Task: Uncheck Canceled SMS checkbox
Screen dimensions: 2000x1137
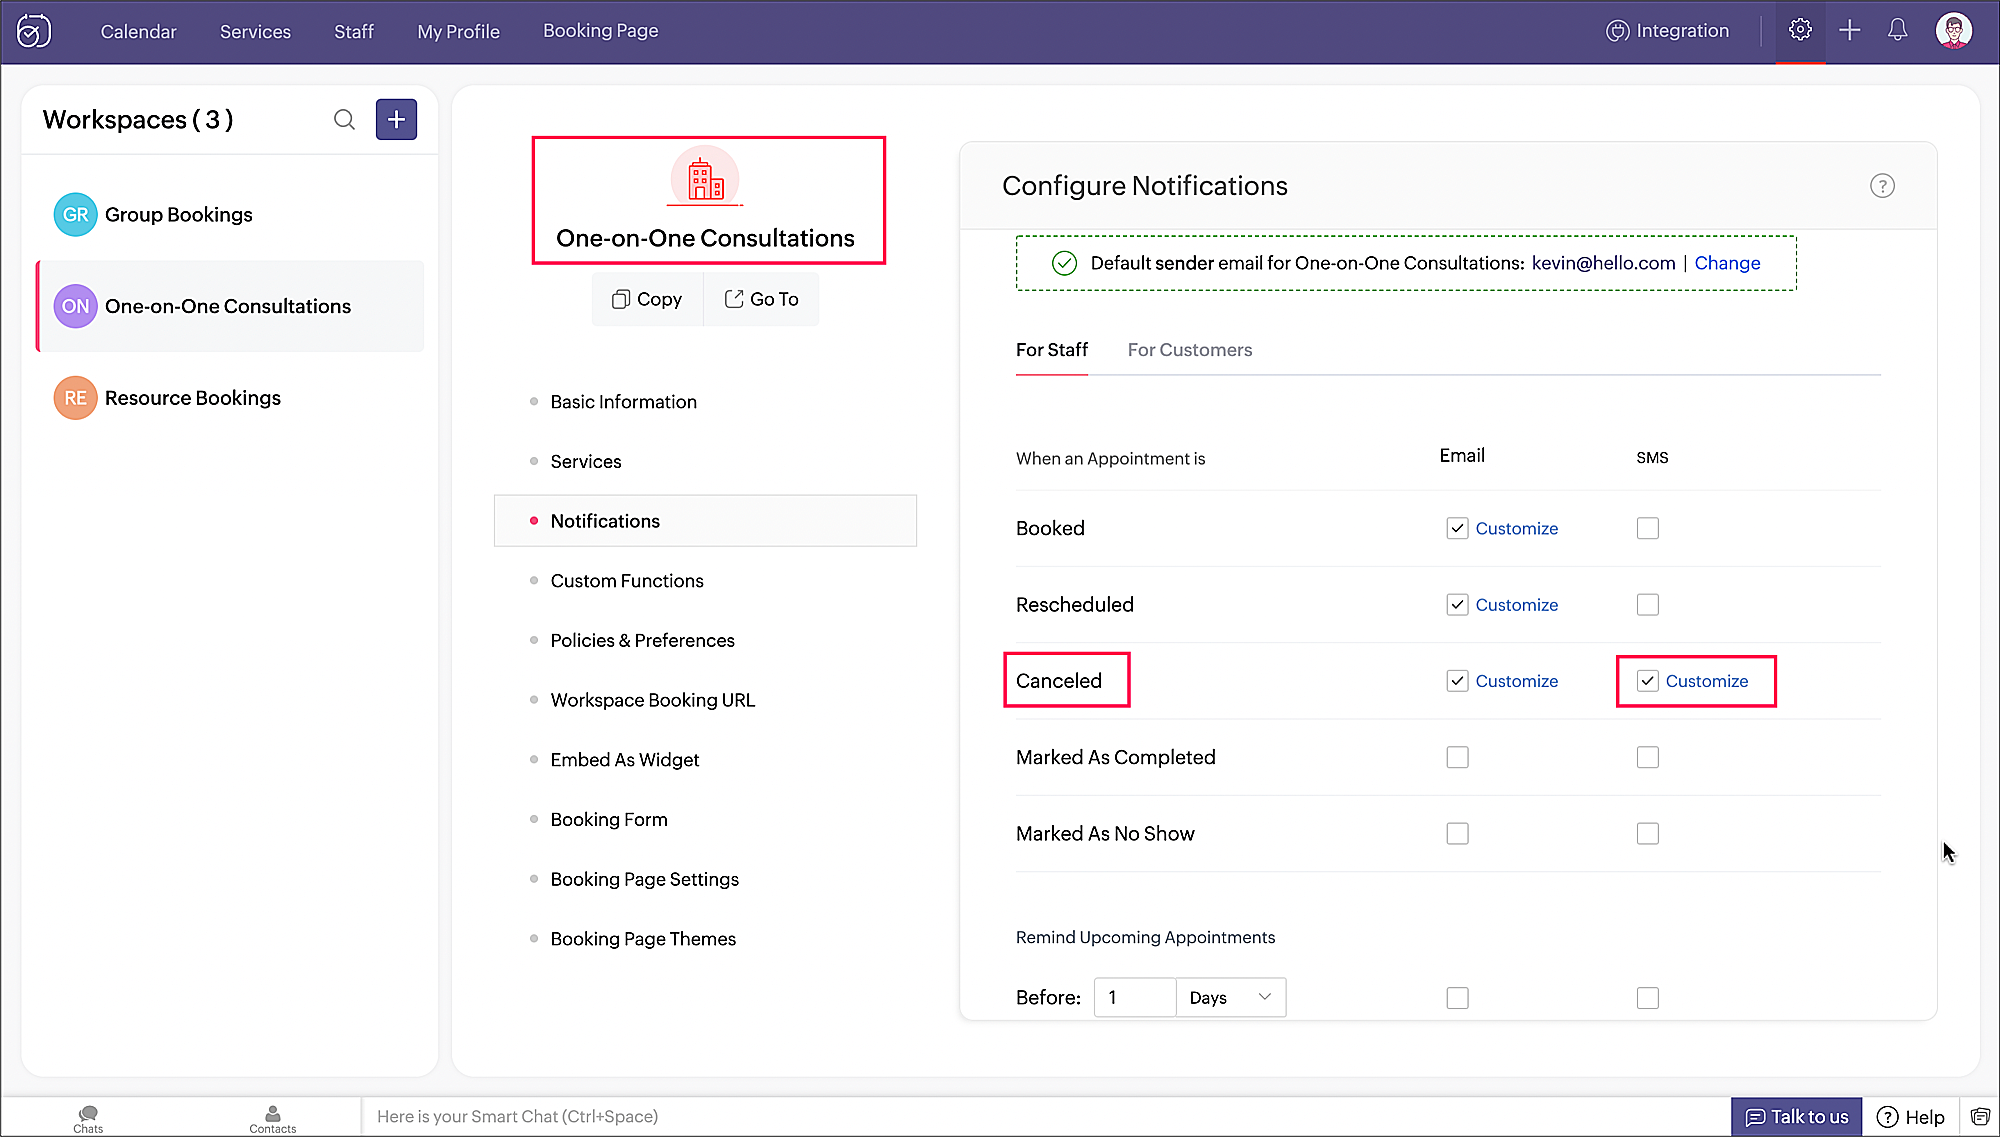Action: (1647, 681)
